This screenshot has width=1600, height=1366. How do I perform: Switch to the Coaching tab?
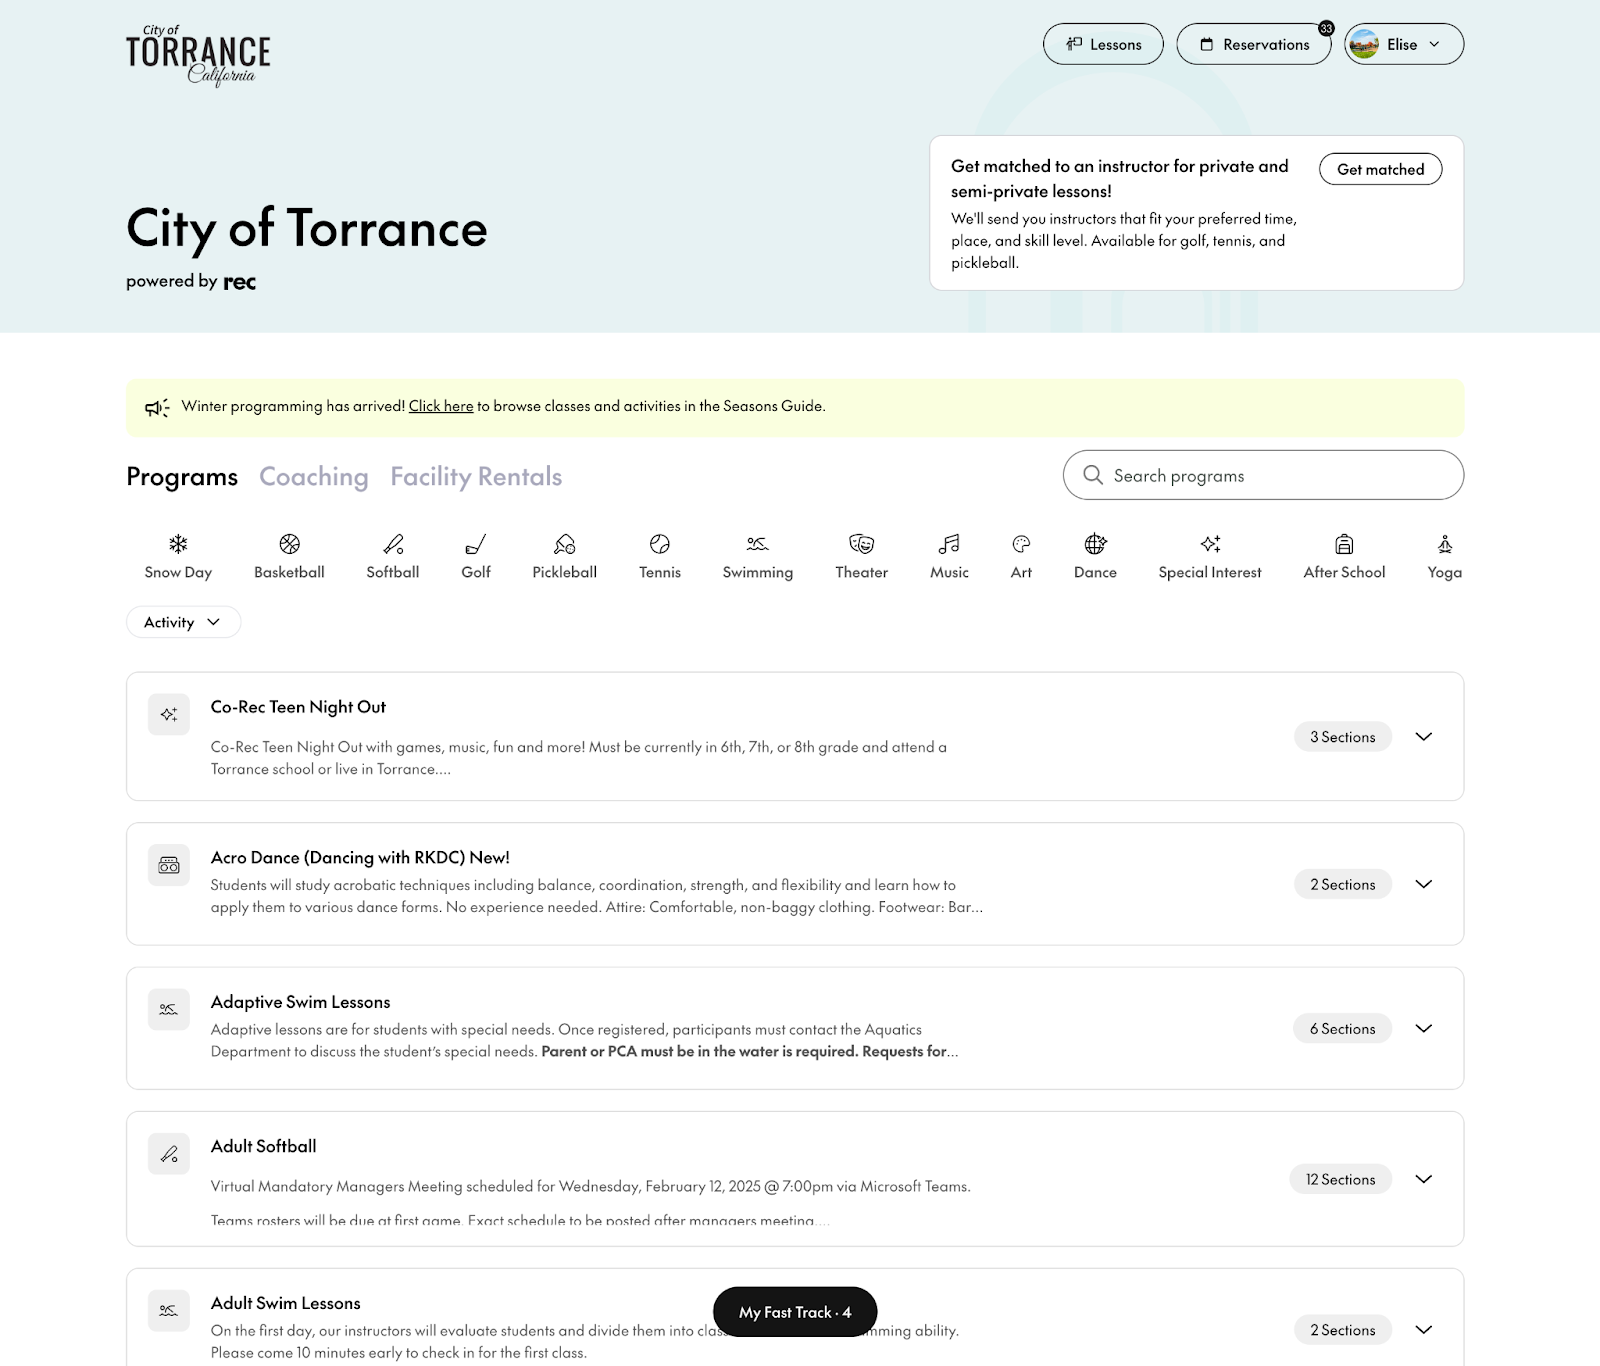tap(314, 477)
